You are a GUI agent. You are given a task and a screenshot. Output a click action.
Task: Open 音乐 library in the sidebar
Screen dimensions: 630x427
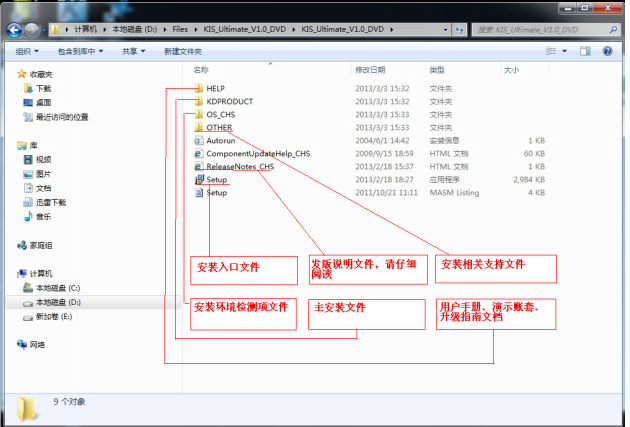point(44,217)
